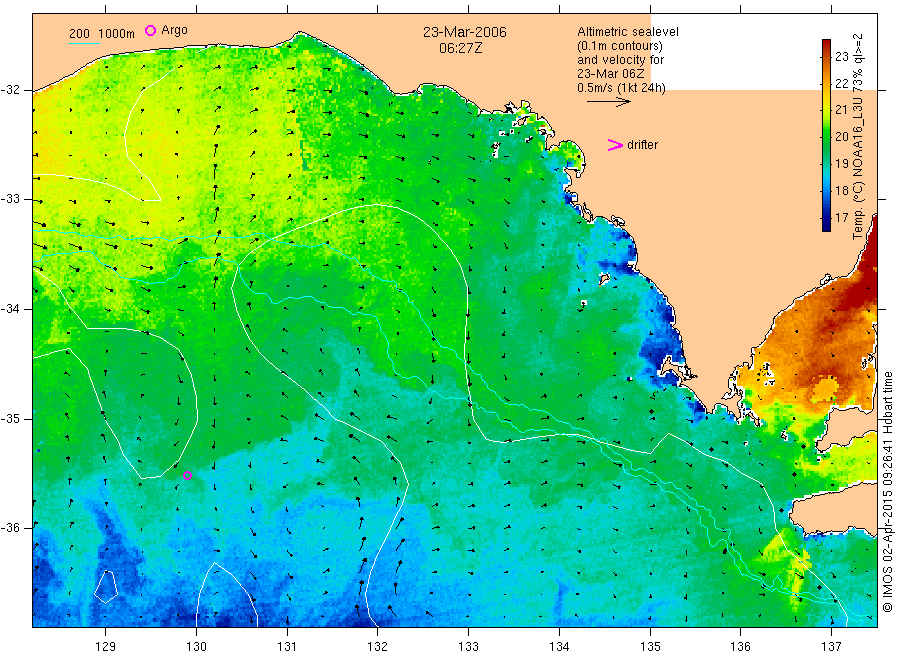Screen dimensions: 900x660
Task: Click the magenta Argo float marker near 130°E
Action: tap(187, 475)
